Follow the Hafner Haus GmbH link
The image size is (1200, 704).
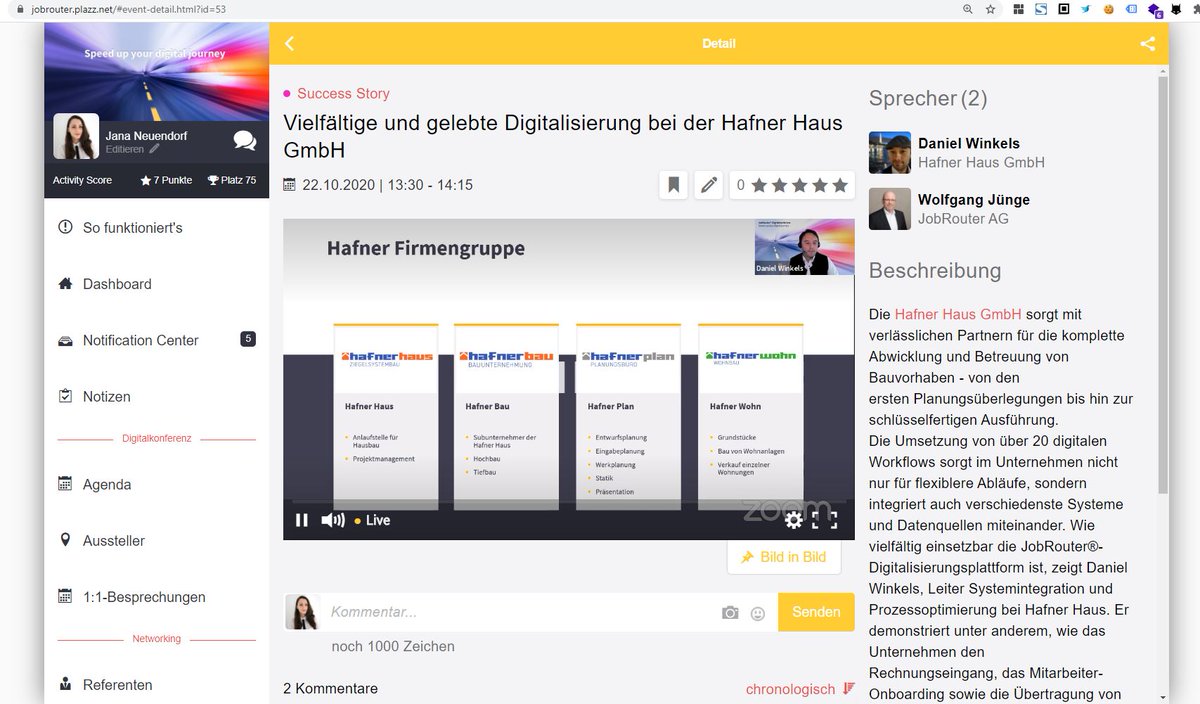[x=958, y=314]
